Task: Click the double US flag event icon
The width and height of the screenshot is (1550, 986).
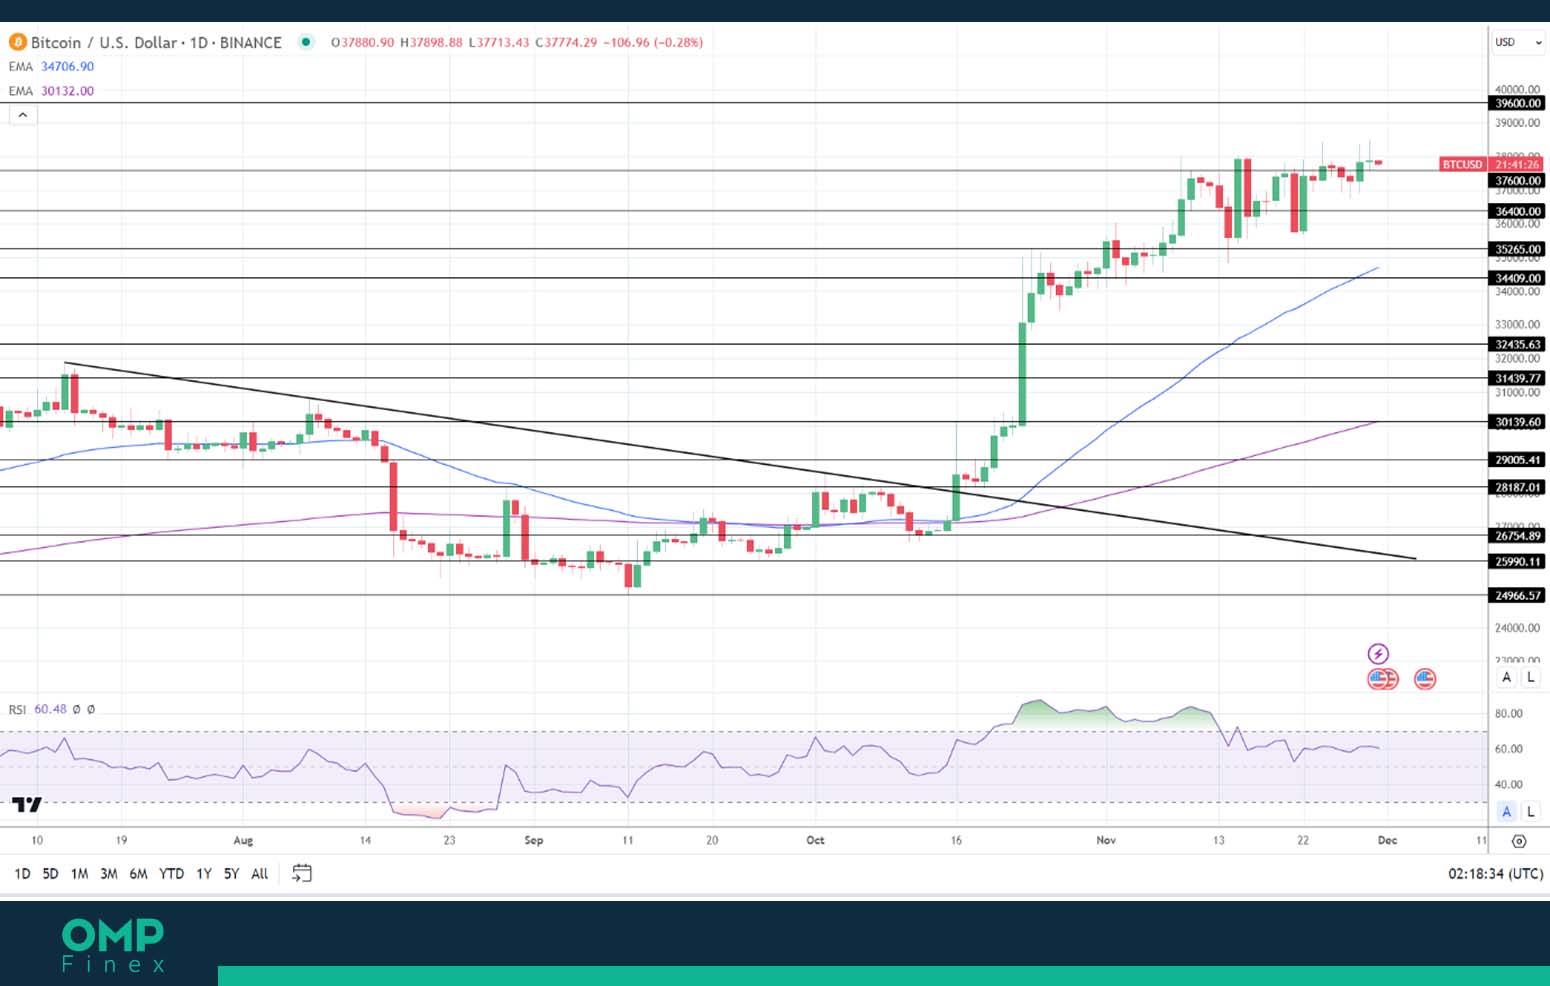Action: tap(1383, 679)
